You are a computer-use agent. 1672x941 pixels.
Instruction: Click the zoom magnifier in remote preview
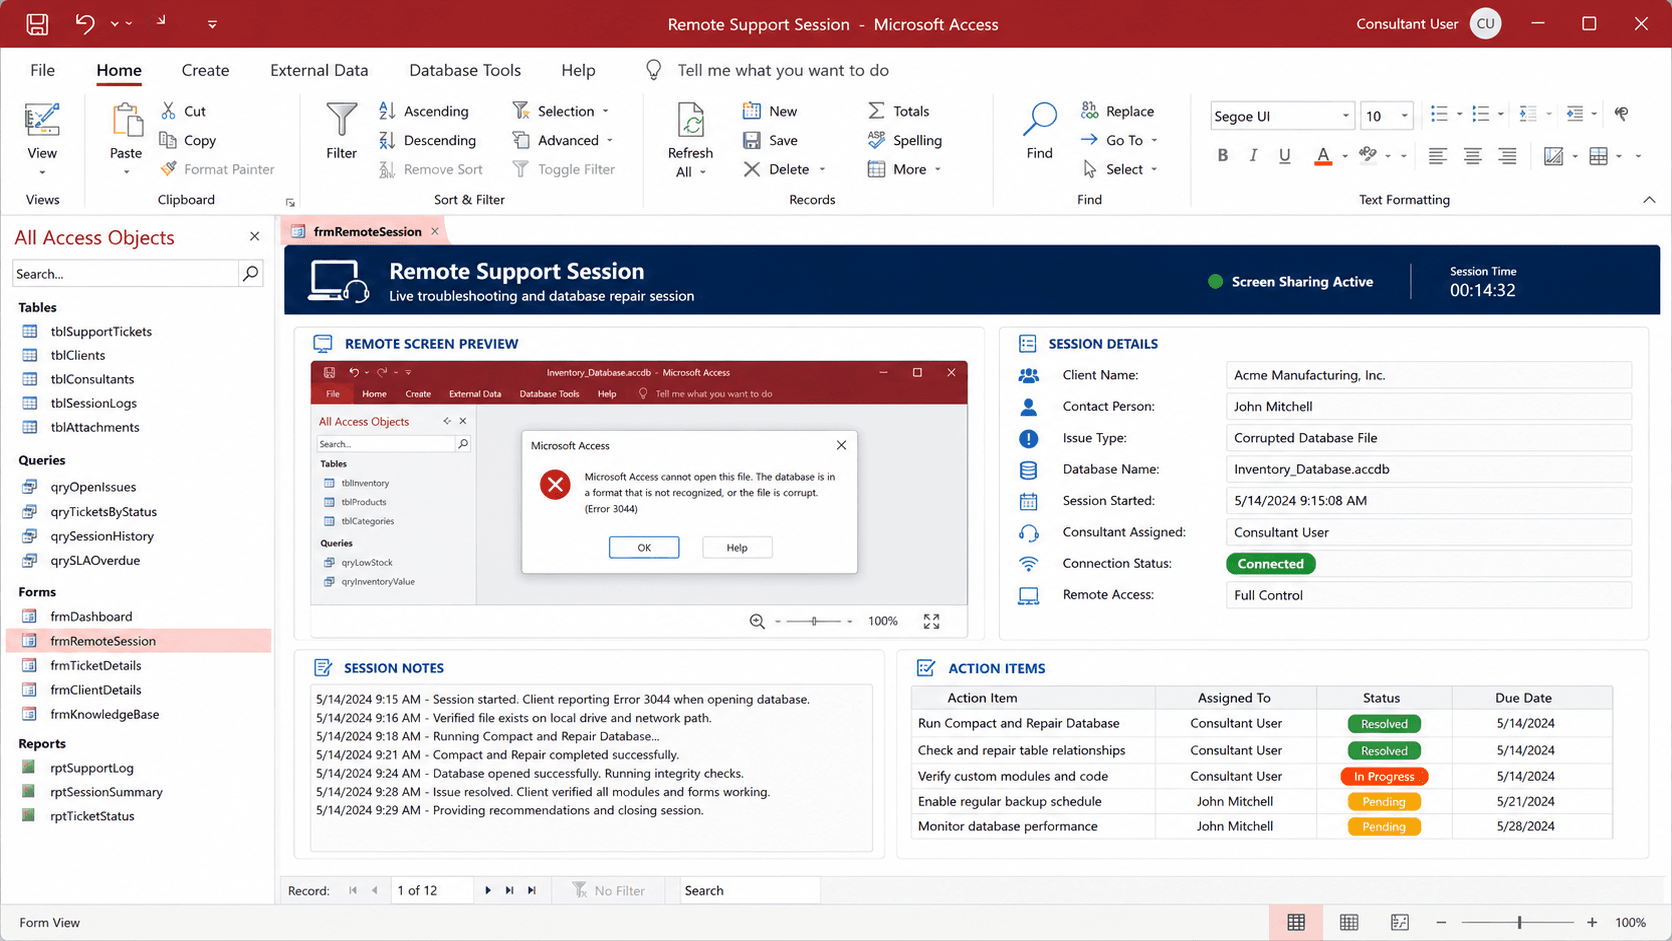coord(757,621)
